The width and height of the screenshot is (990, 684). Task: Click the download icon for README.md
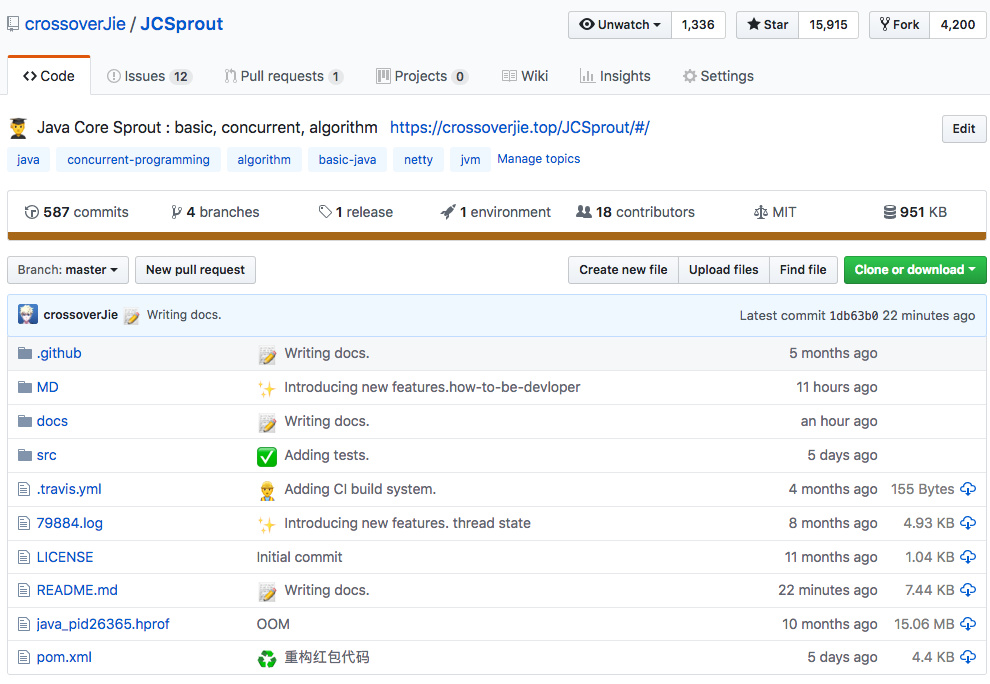968,590
